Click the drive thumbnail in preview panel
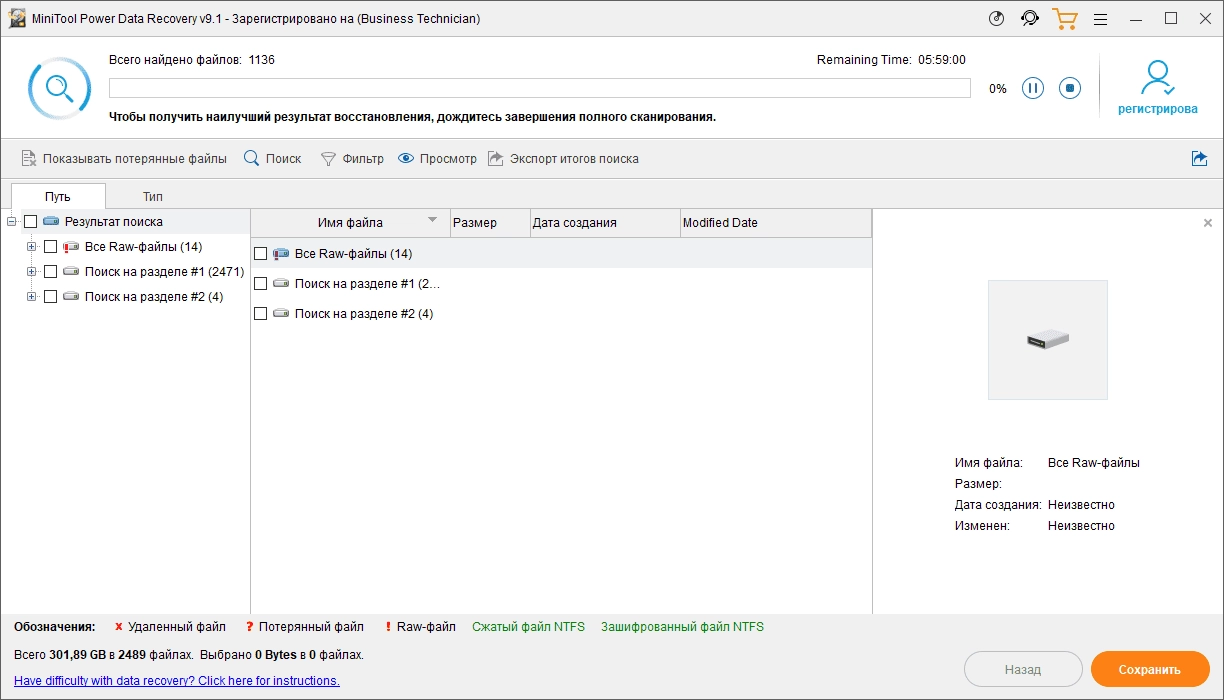This screenshot has width=1224, height=700. tap(1047, 340)
